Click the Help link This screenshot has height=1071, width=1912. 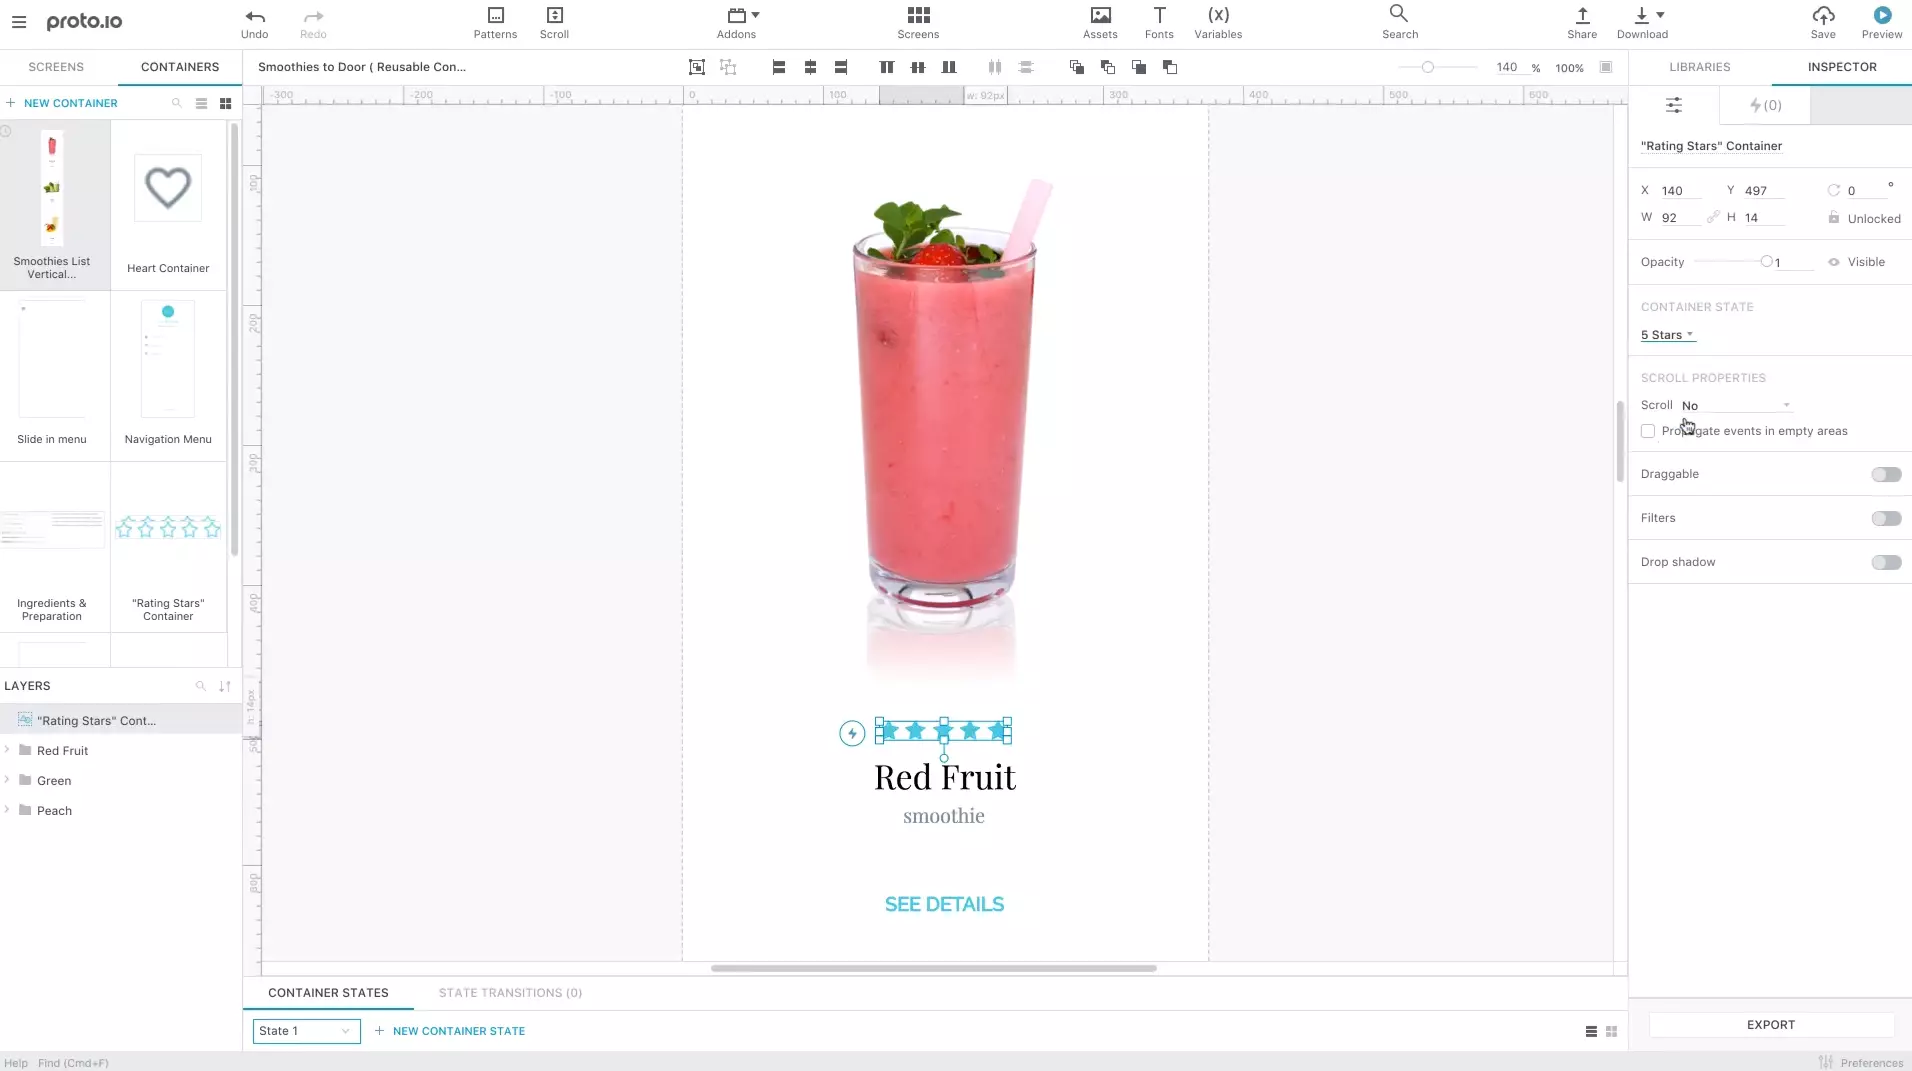click(x=16, y=1063)
